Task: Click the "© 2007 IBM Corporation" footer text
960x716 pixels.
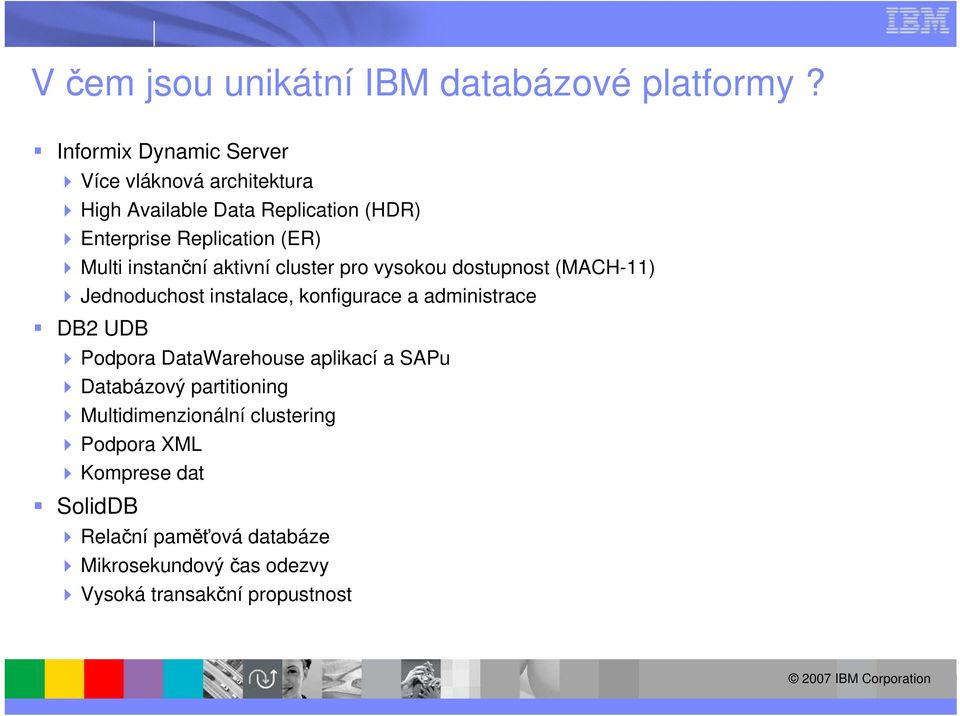Action: pyautogui.click(x=859, y=679)
